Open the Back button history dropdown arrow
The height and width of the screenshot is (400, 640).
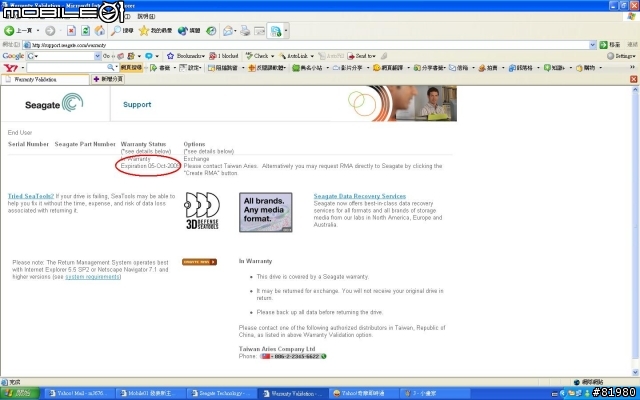(x=38, y=31)
